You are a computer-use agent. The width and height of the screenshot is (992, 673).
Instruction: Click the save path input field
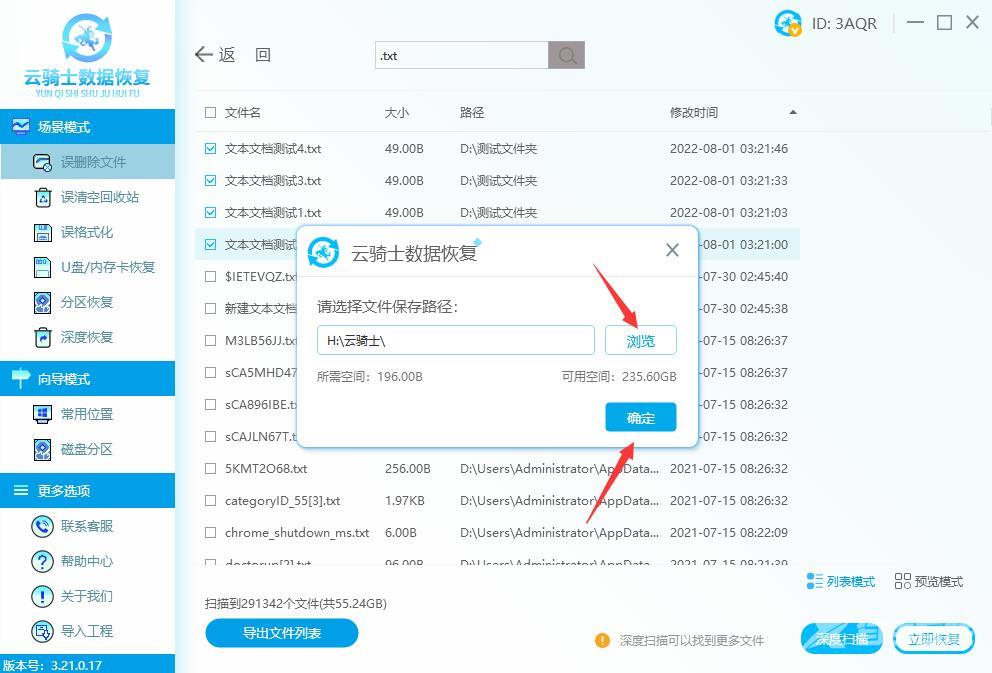pyautogui.click(x=456, y=340)
